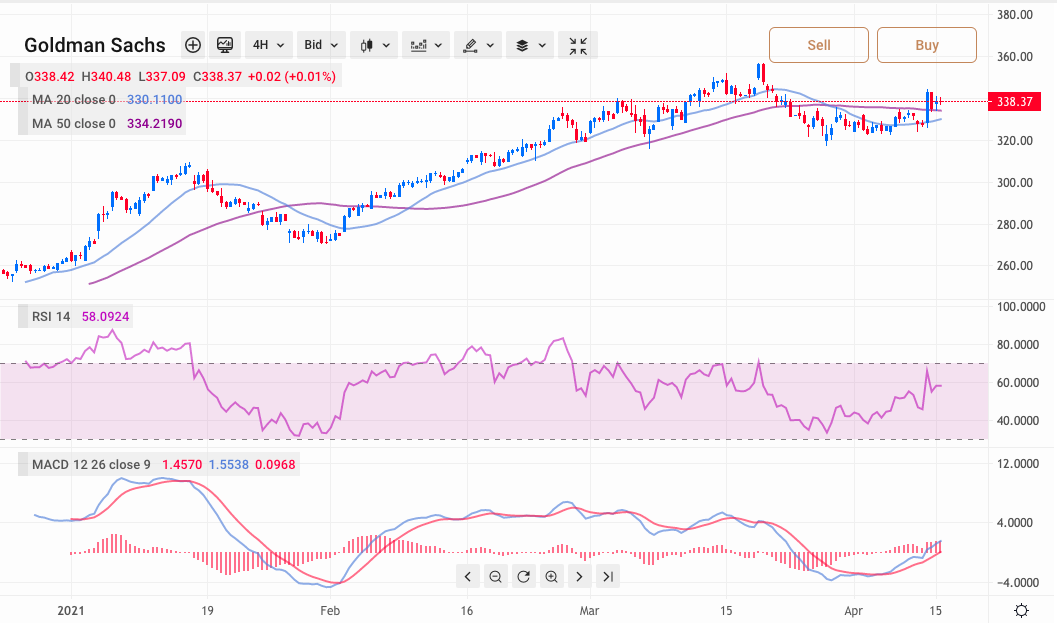This screenshot has height=636, width=1057.
Task: Open the layers dropdown
Action: click(530, 45)
